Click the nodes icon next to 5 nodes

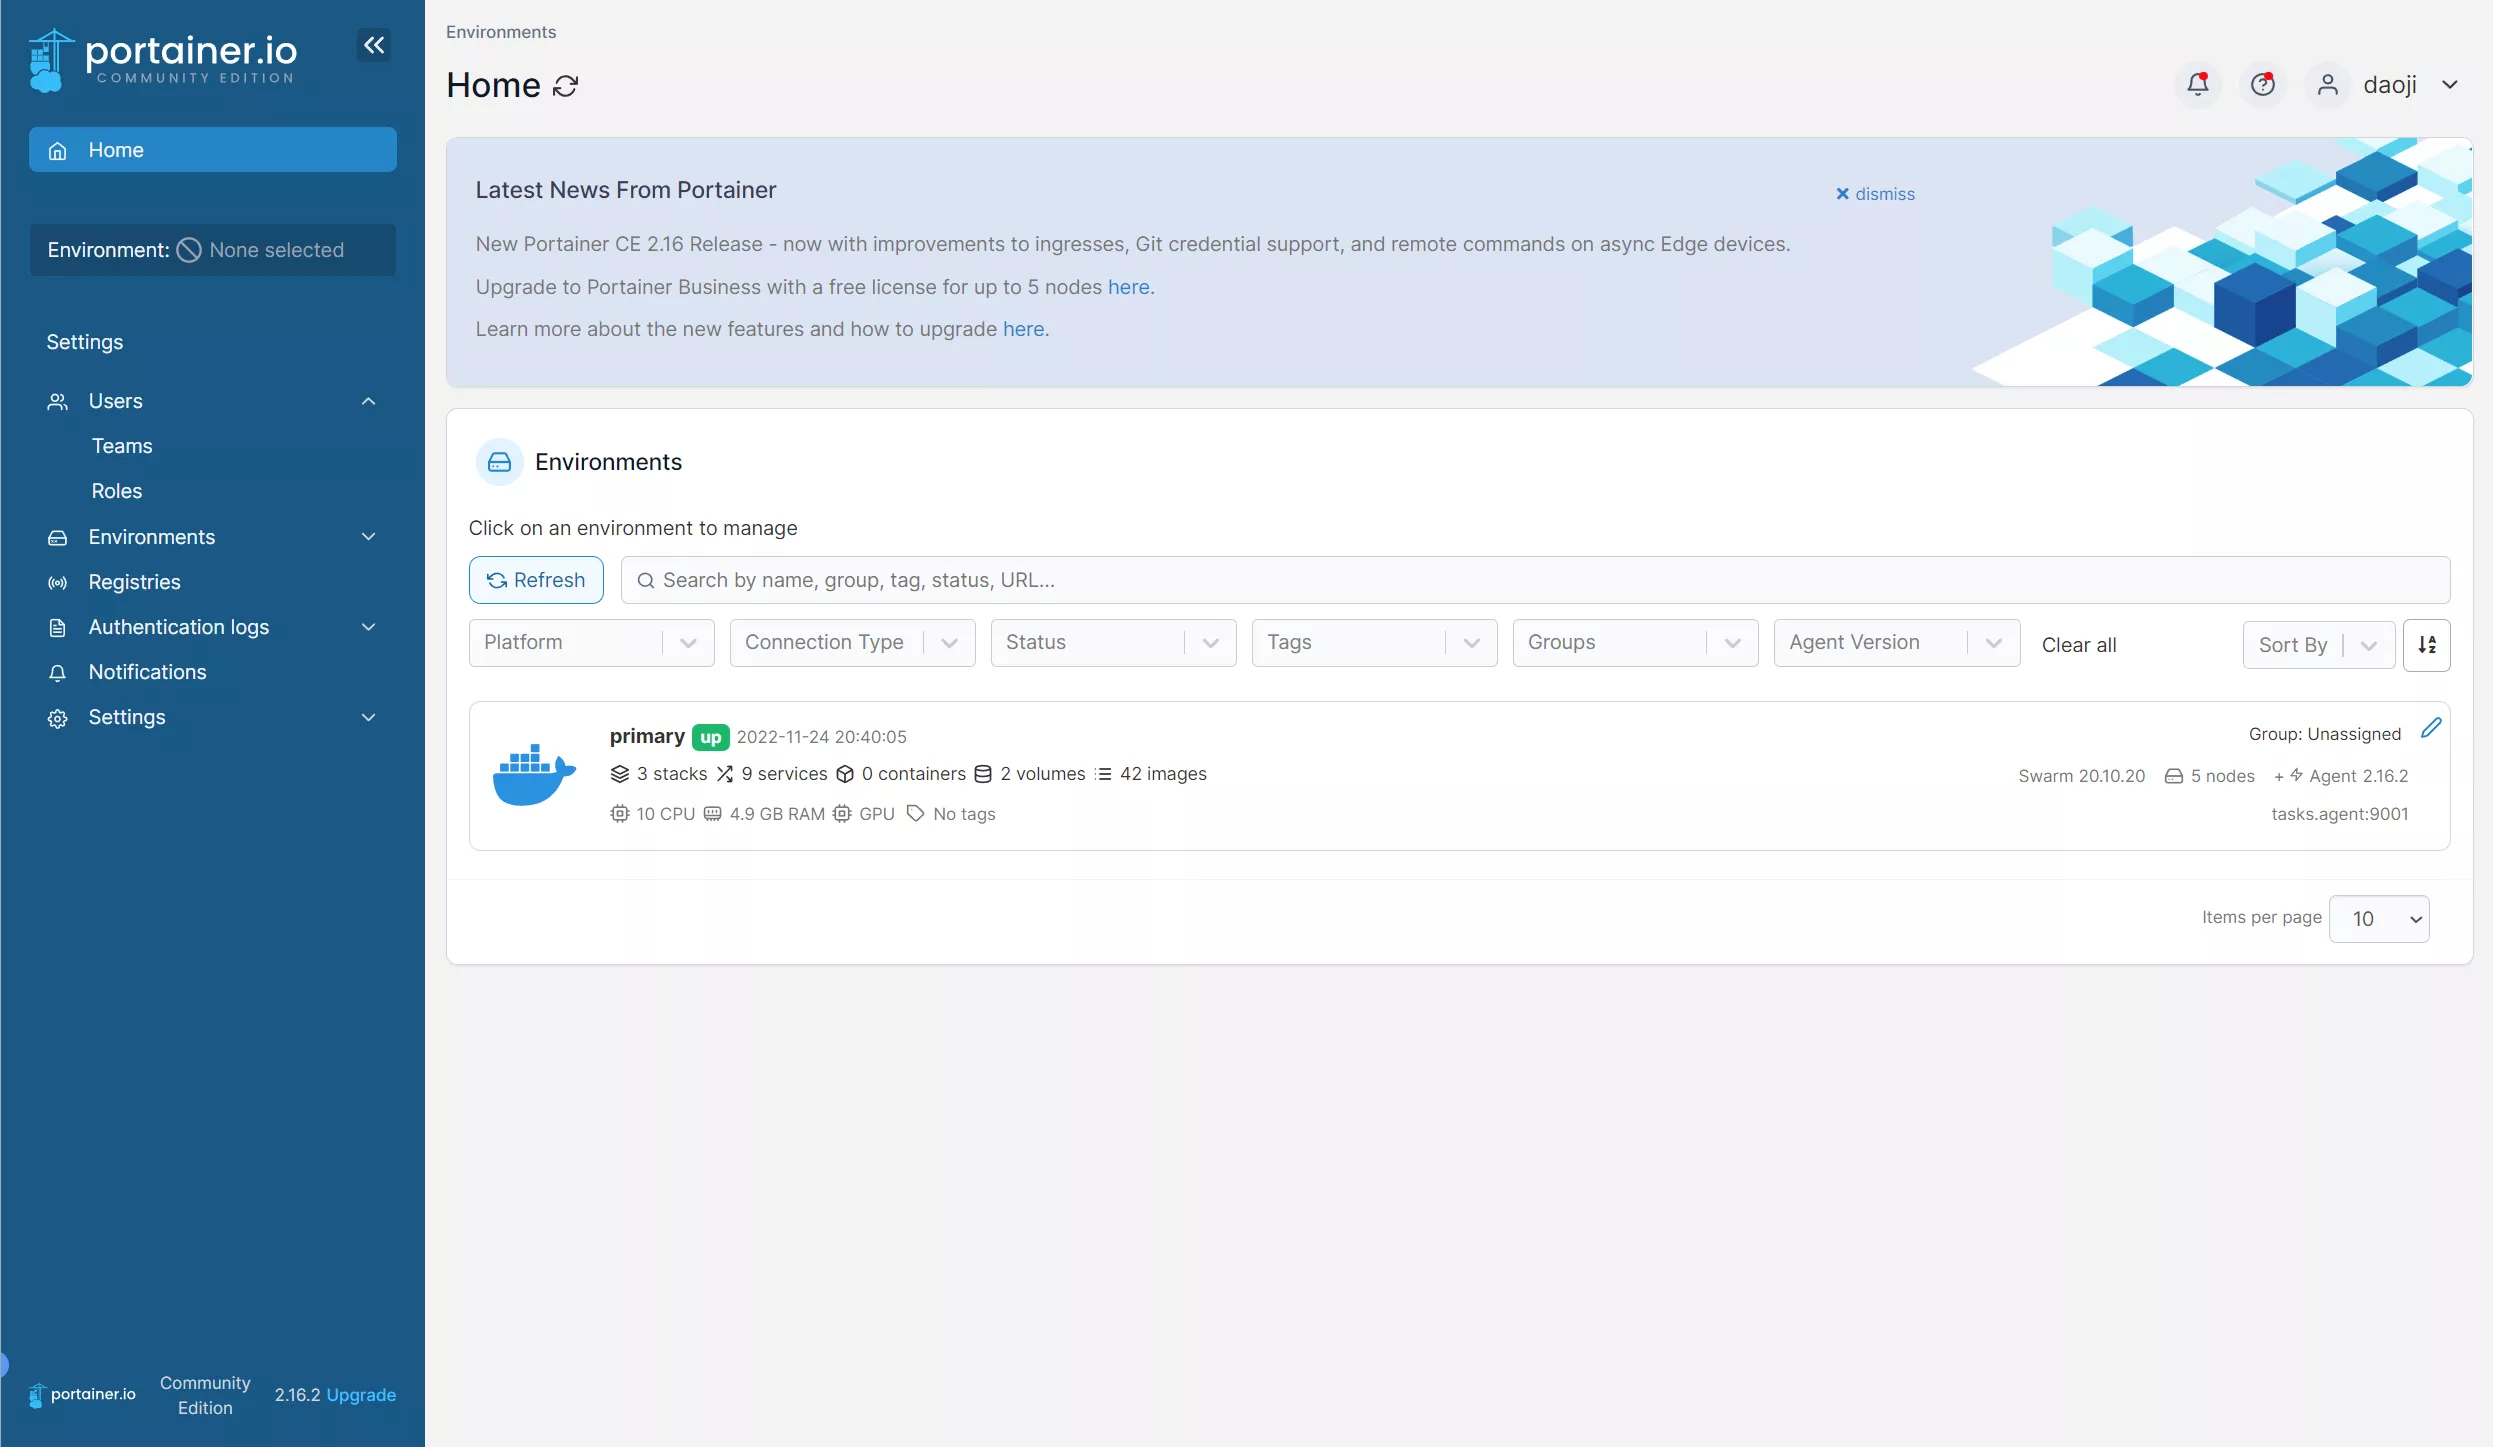point(2173,776)
